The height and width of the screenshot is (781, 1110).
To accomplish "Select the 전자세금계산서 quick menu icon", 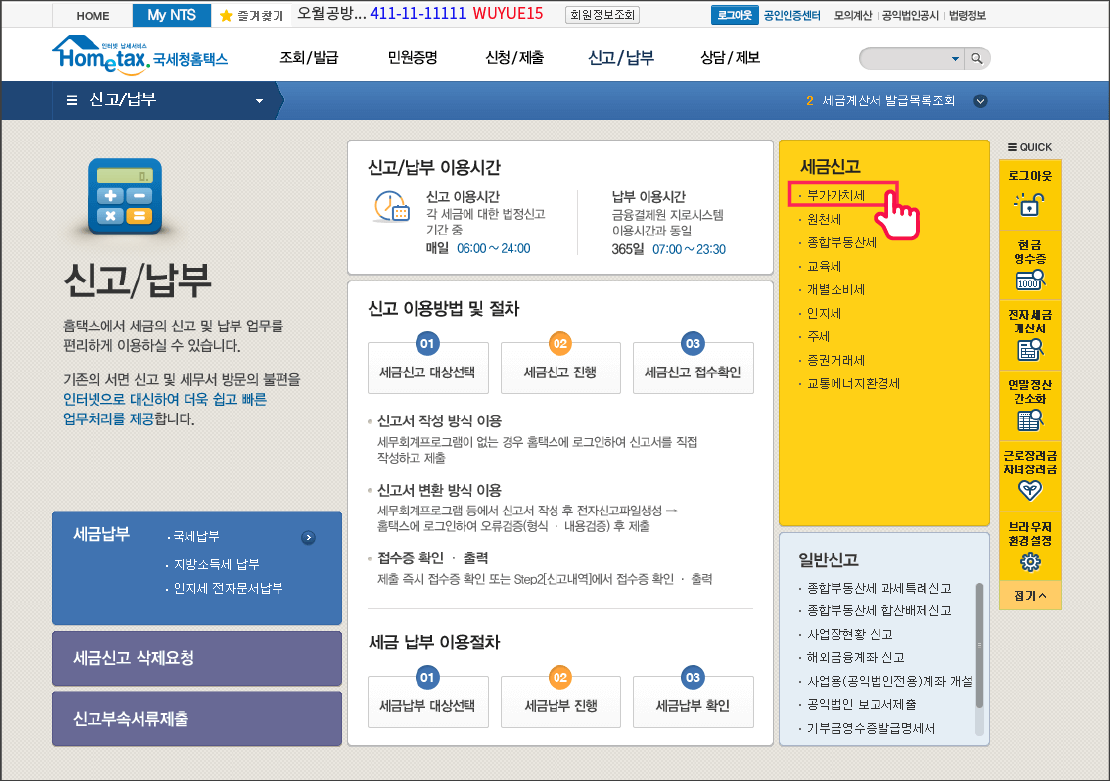I will pos(1031,348).
